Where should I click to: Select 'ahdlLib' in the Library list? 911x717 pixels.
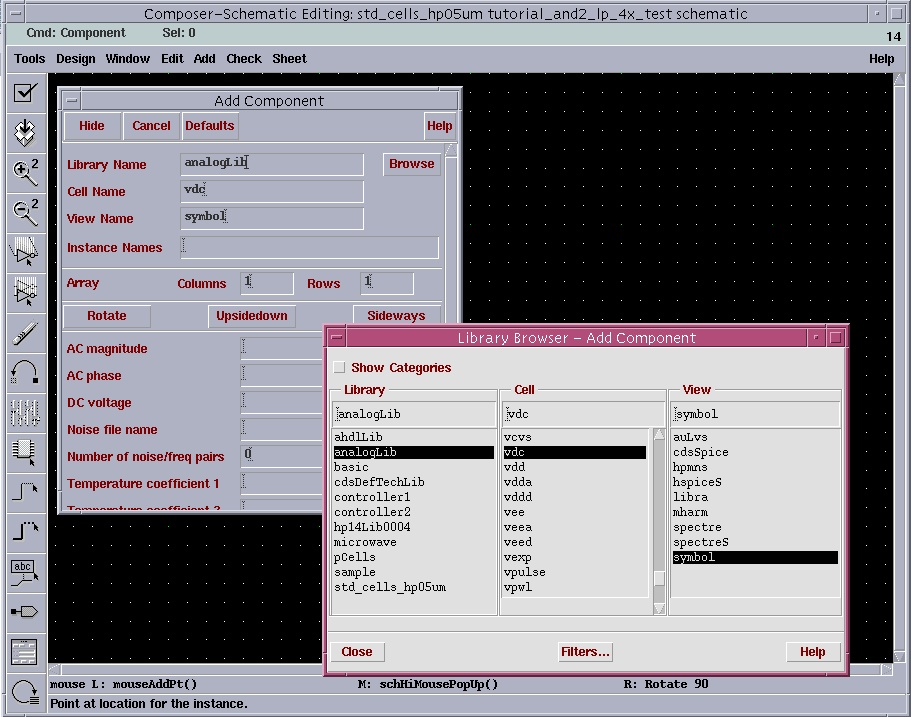pos(414,437)
